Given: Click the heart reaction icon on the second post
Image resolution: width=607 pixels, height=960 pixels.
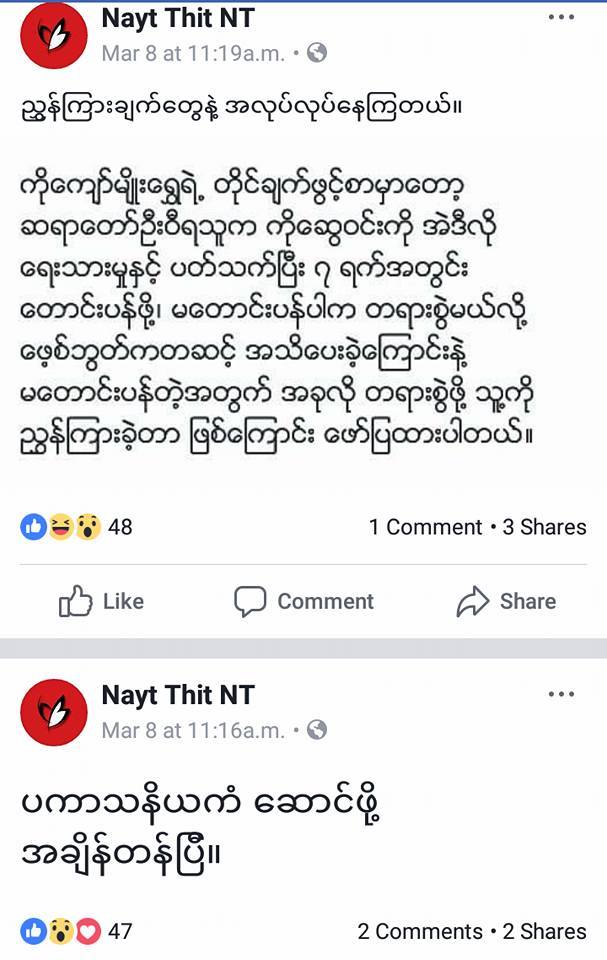Looking at the screenshot, I should pyautogui.click(x=88, y=931).
